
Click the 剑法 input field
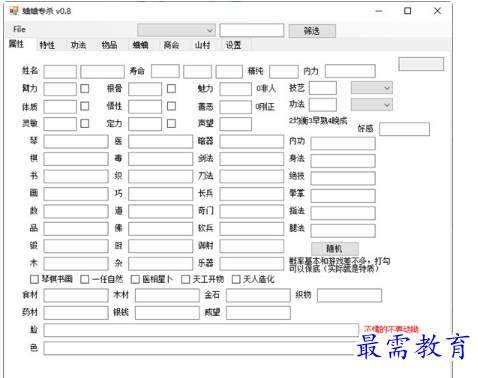(x=252, y=159)
